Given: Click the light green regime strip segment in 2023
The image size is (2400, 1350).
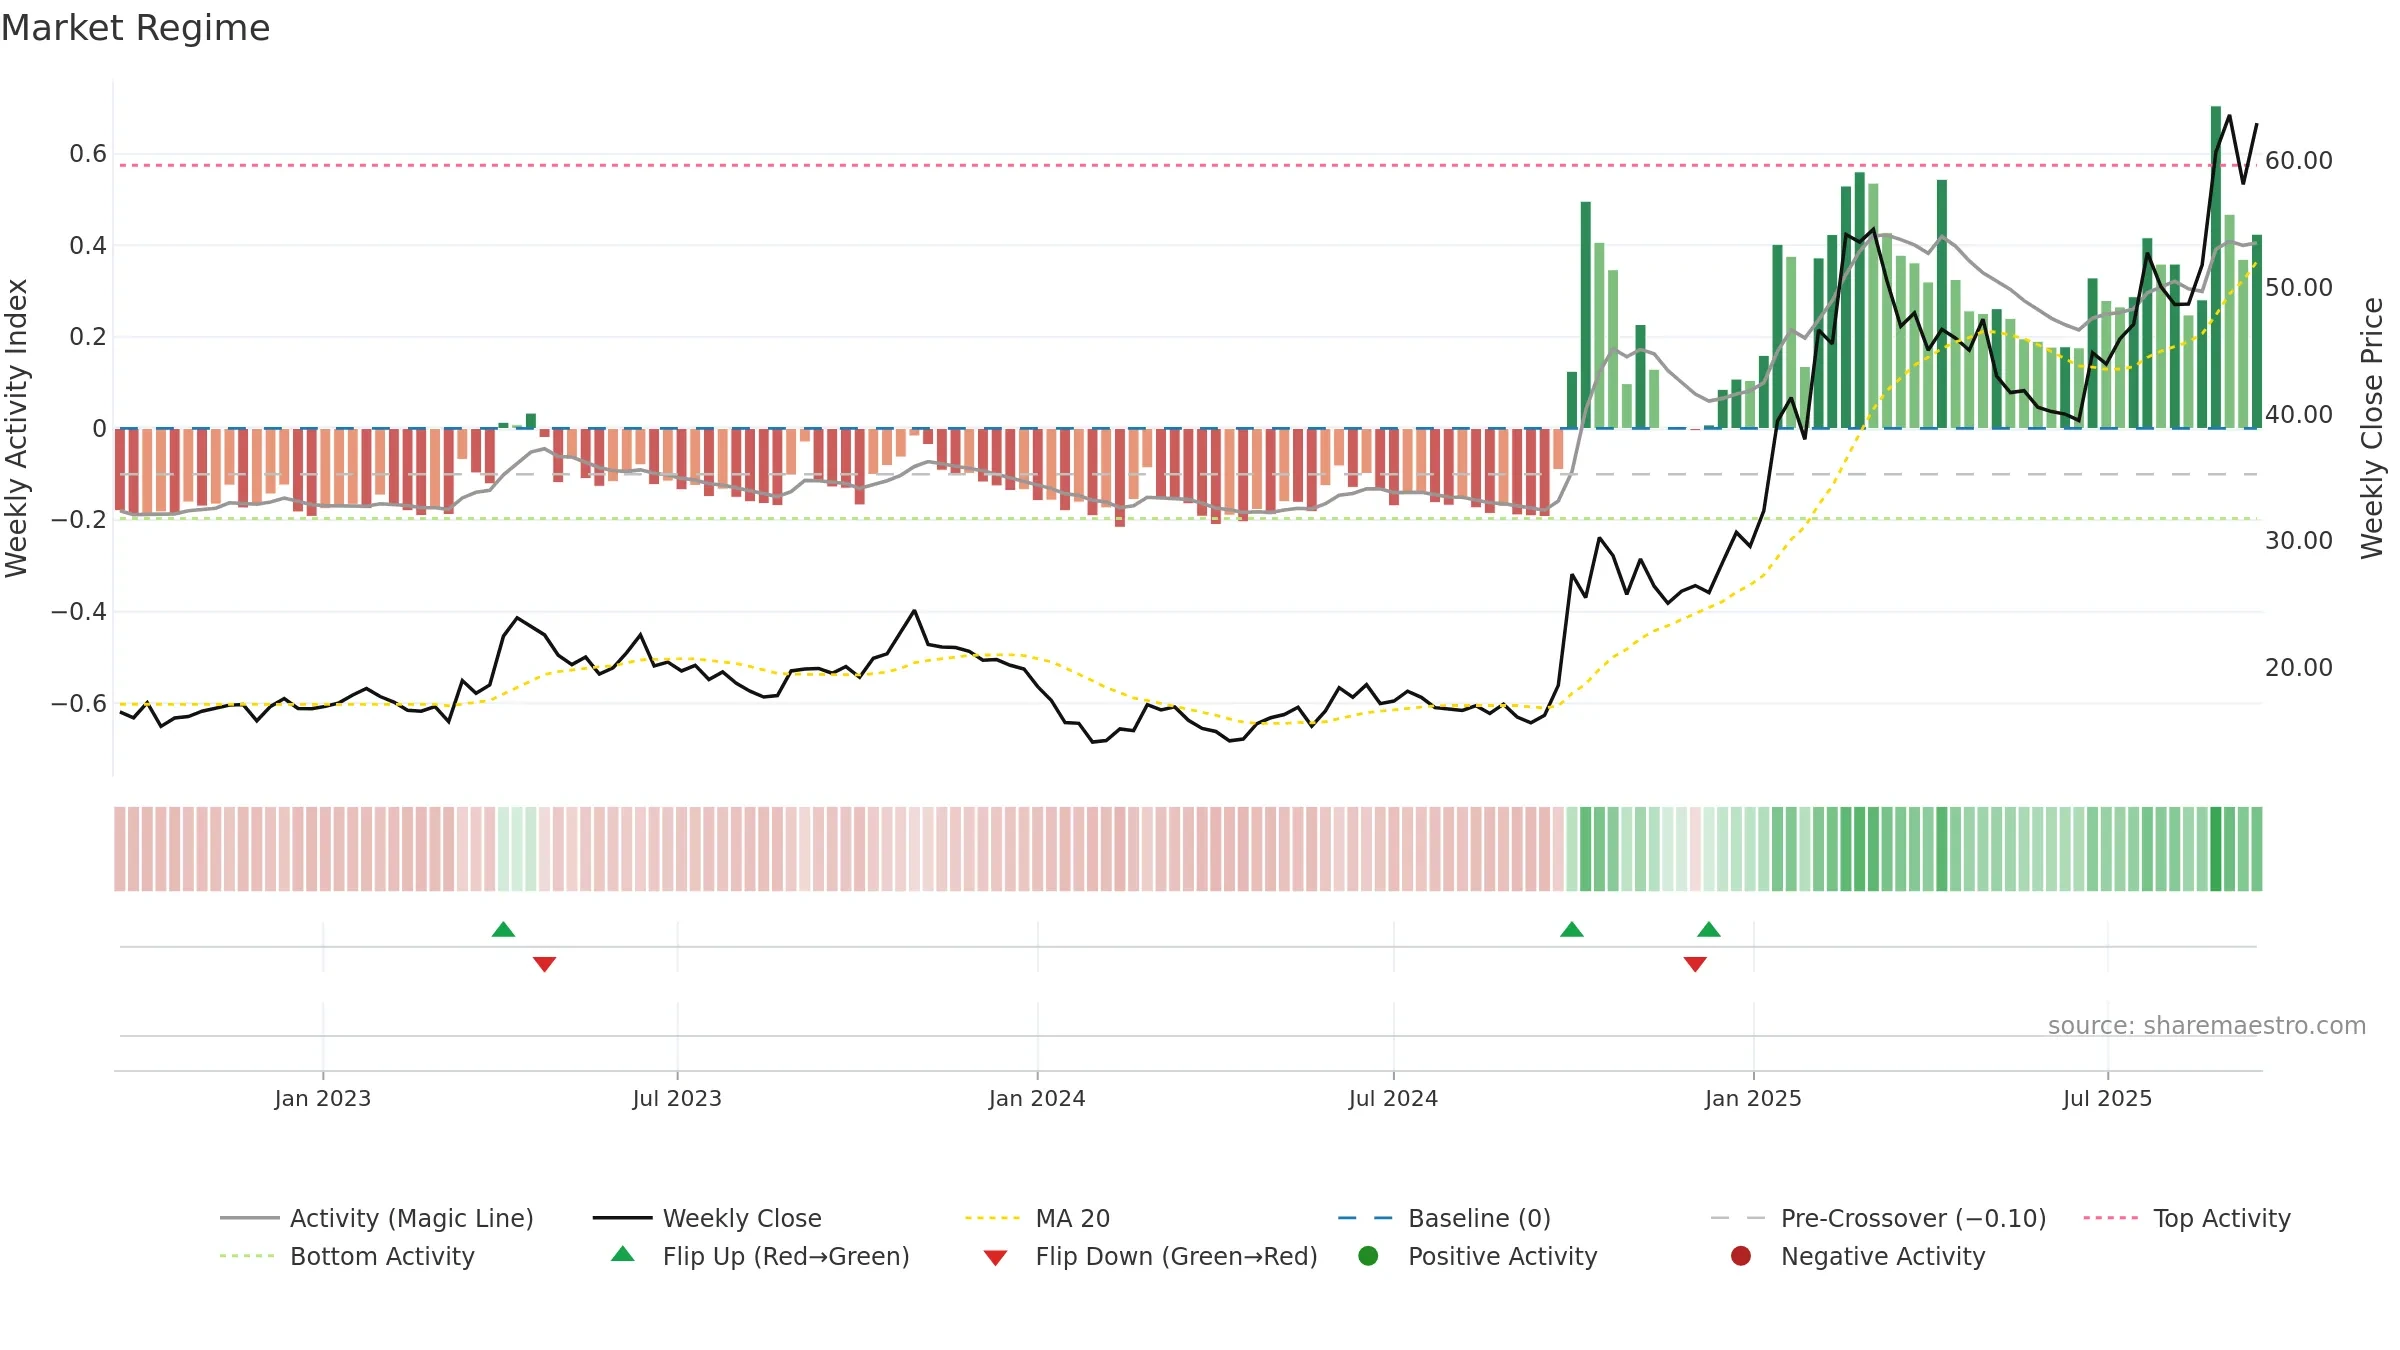Looking at the screenshot, I should click(x=517, y=849).
